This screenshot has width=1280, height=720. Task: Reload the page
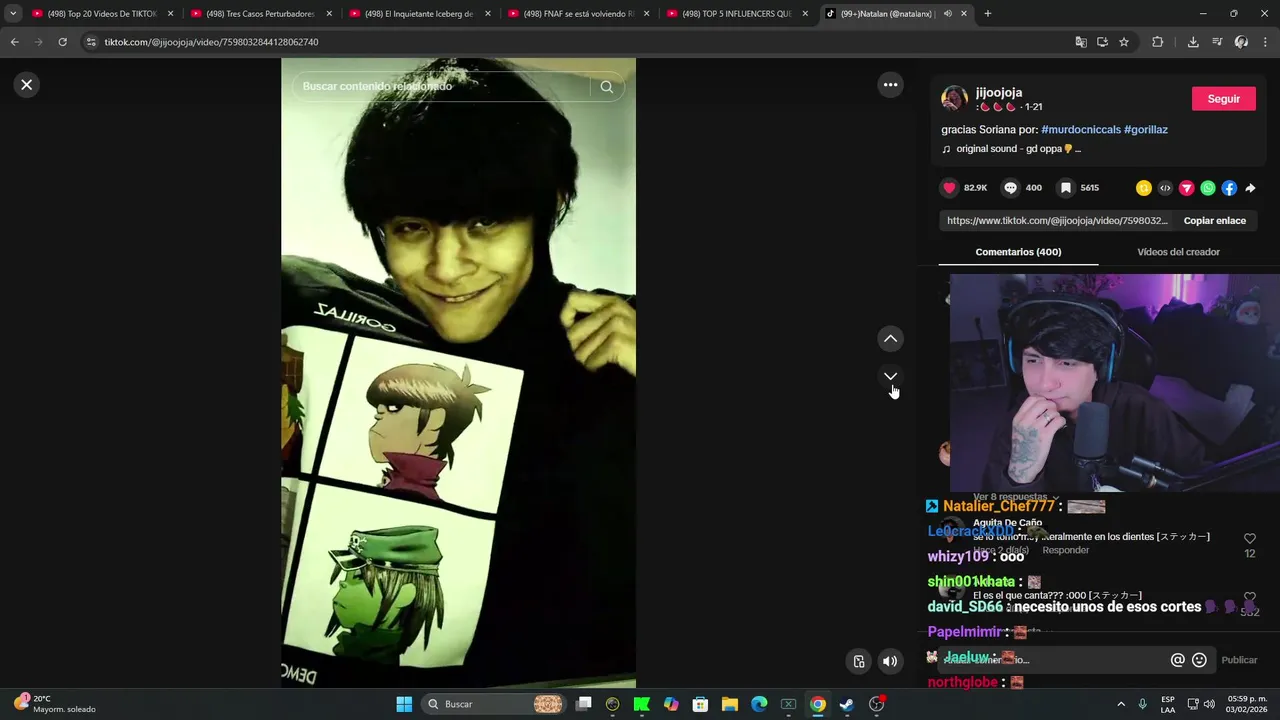pos(62,42)
